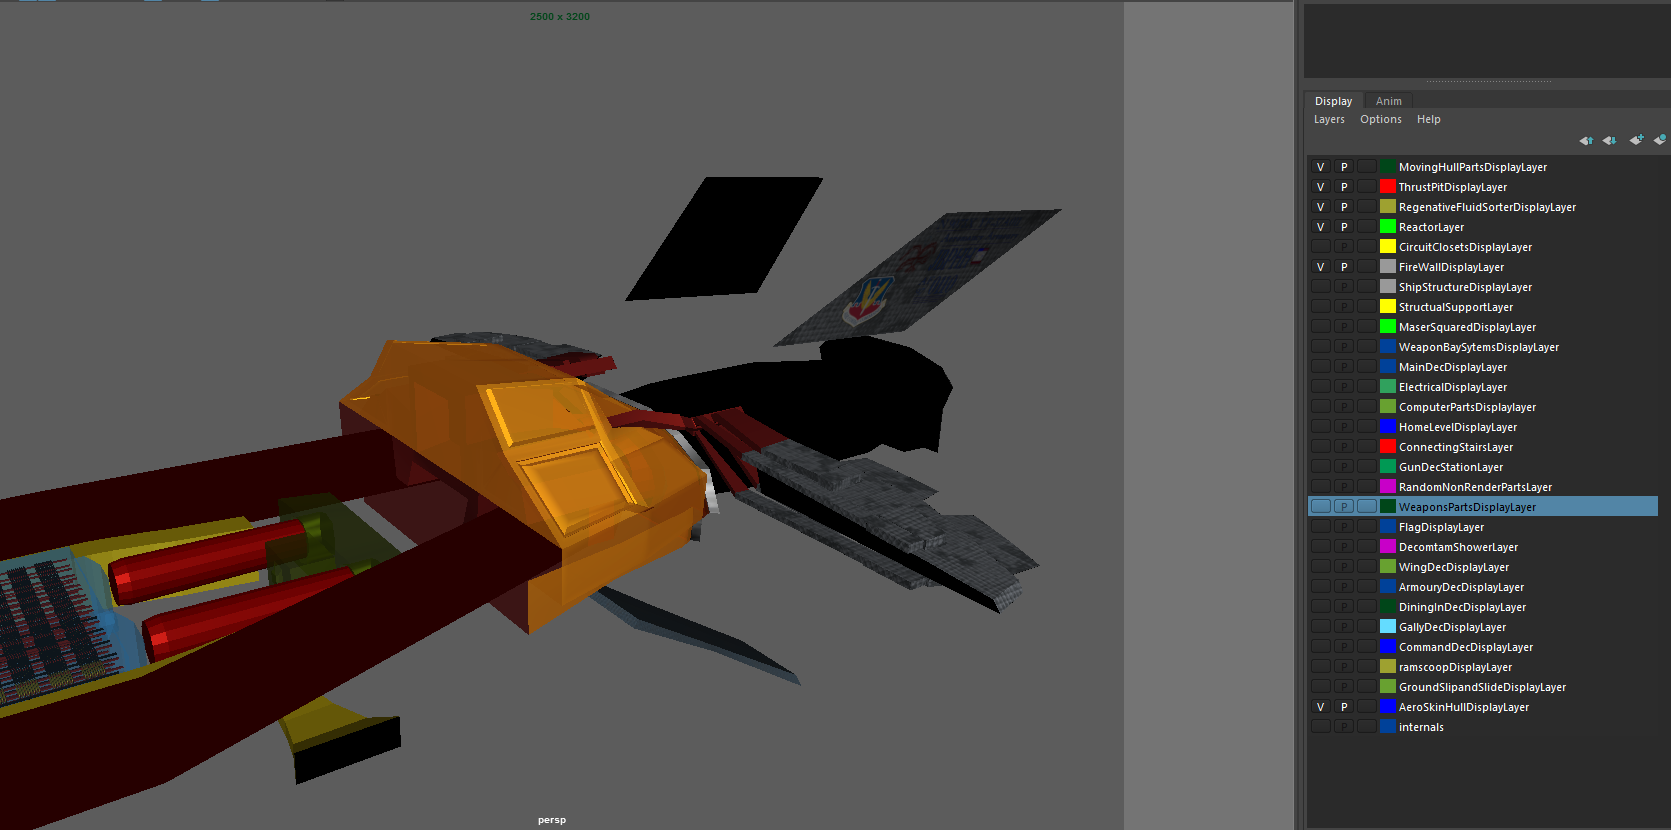This screenshot has height=830, width=1671.
Task: Create a new empty display layer
Action: click(1636, 140)
